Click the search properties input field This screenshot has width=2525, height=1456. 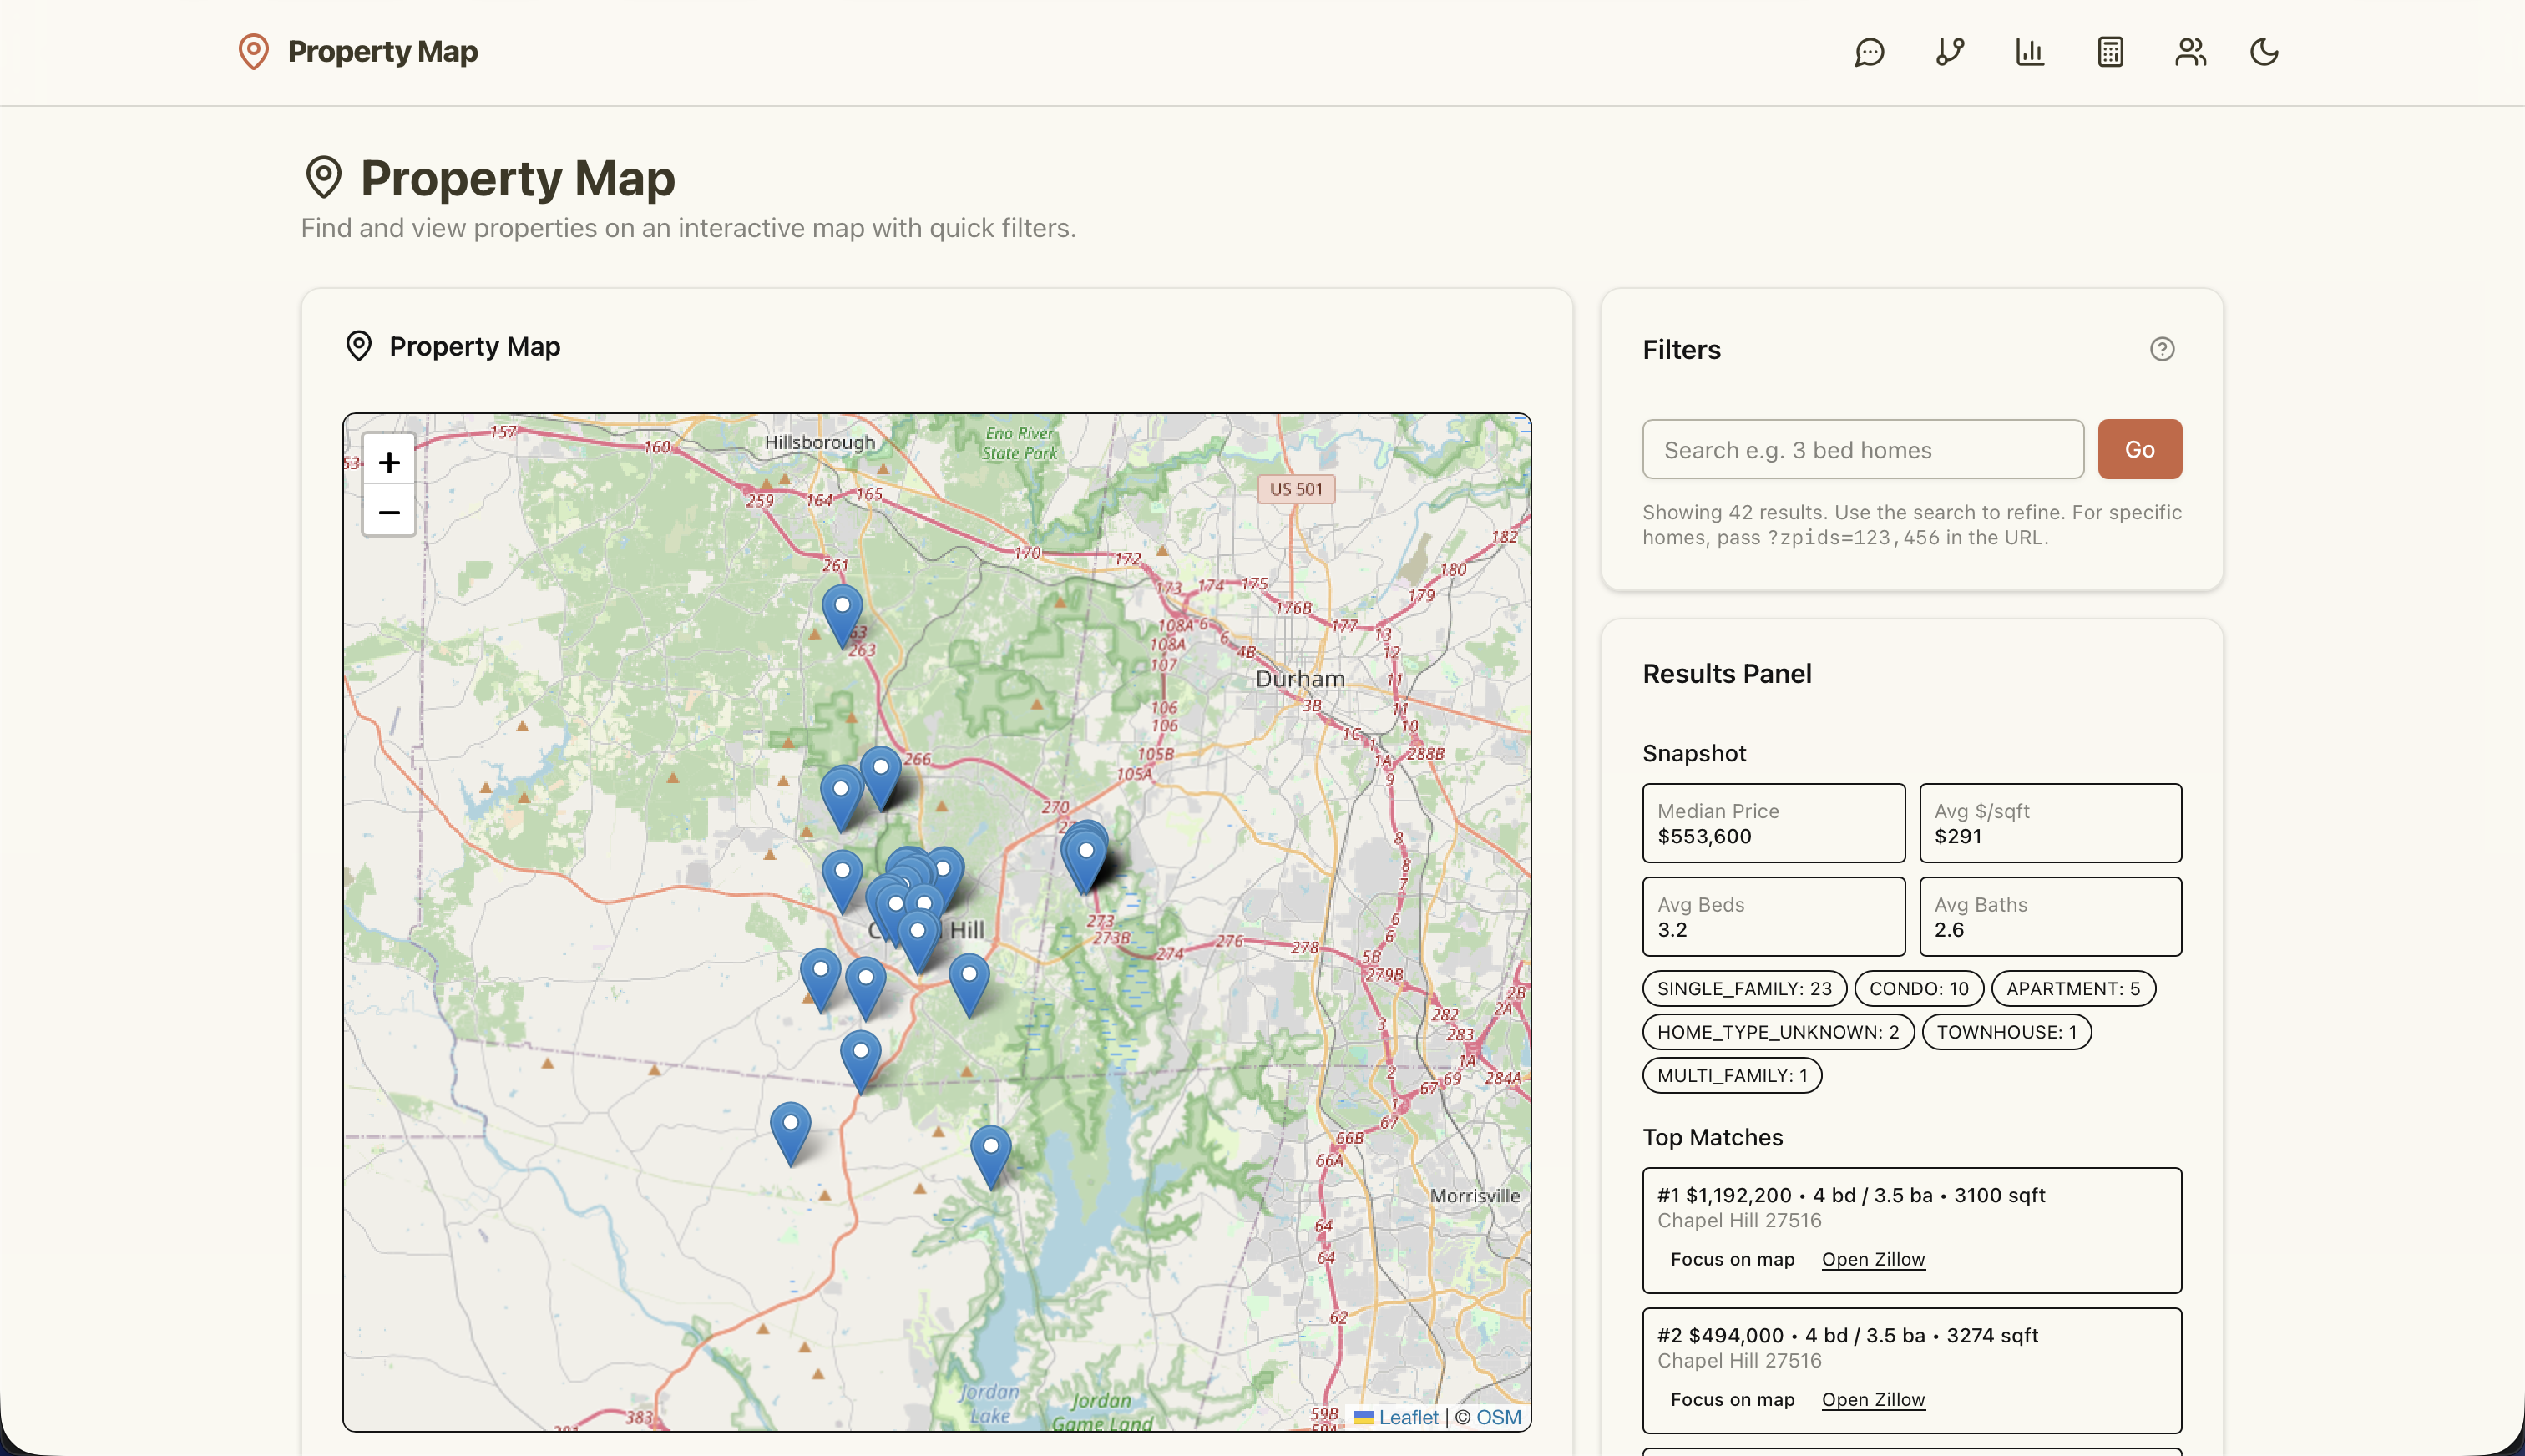(1863, 450)
